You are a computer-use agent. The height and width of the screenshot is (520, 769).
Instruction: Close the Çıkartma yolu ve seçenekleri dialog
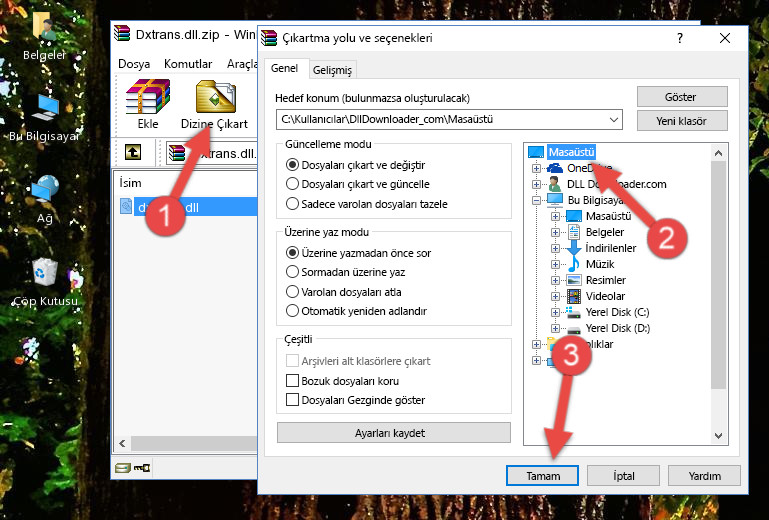click(x=725, y=38)
